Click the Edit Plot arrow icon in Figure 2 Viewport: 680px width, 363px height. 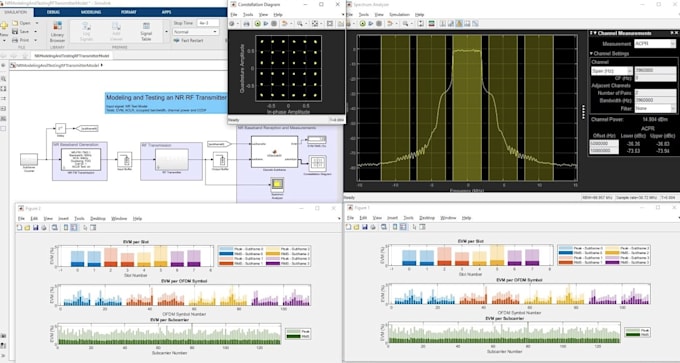(85, 227)
